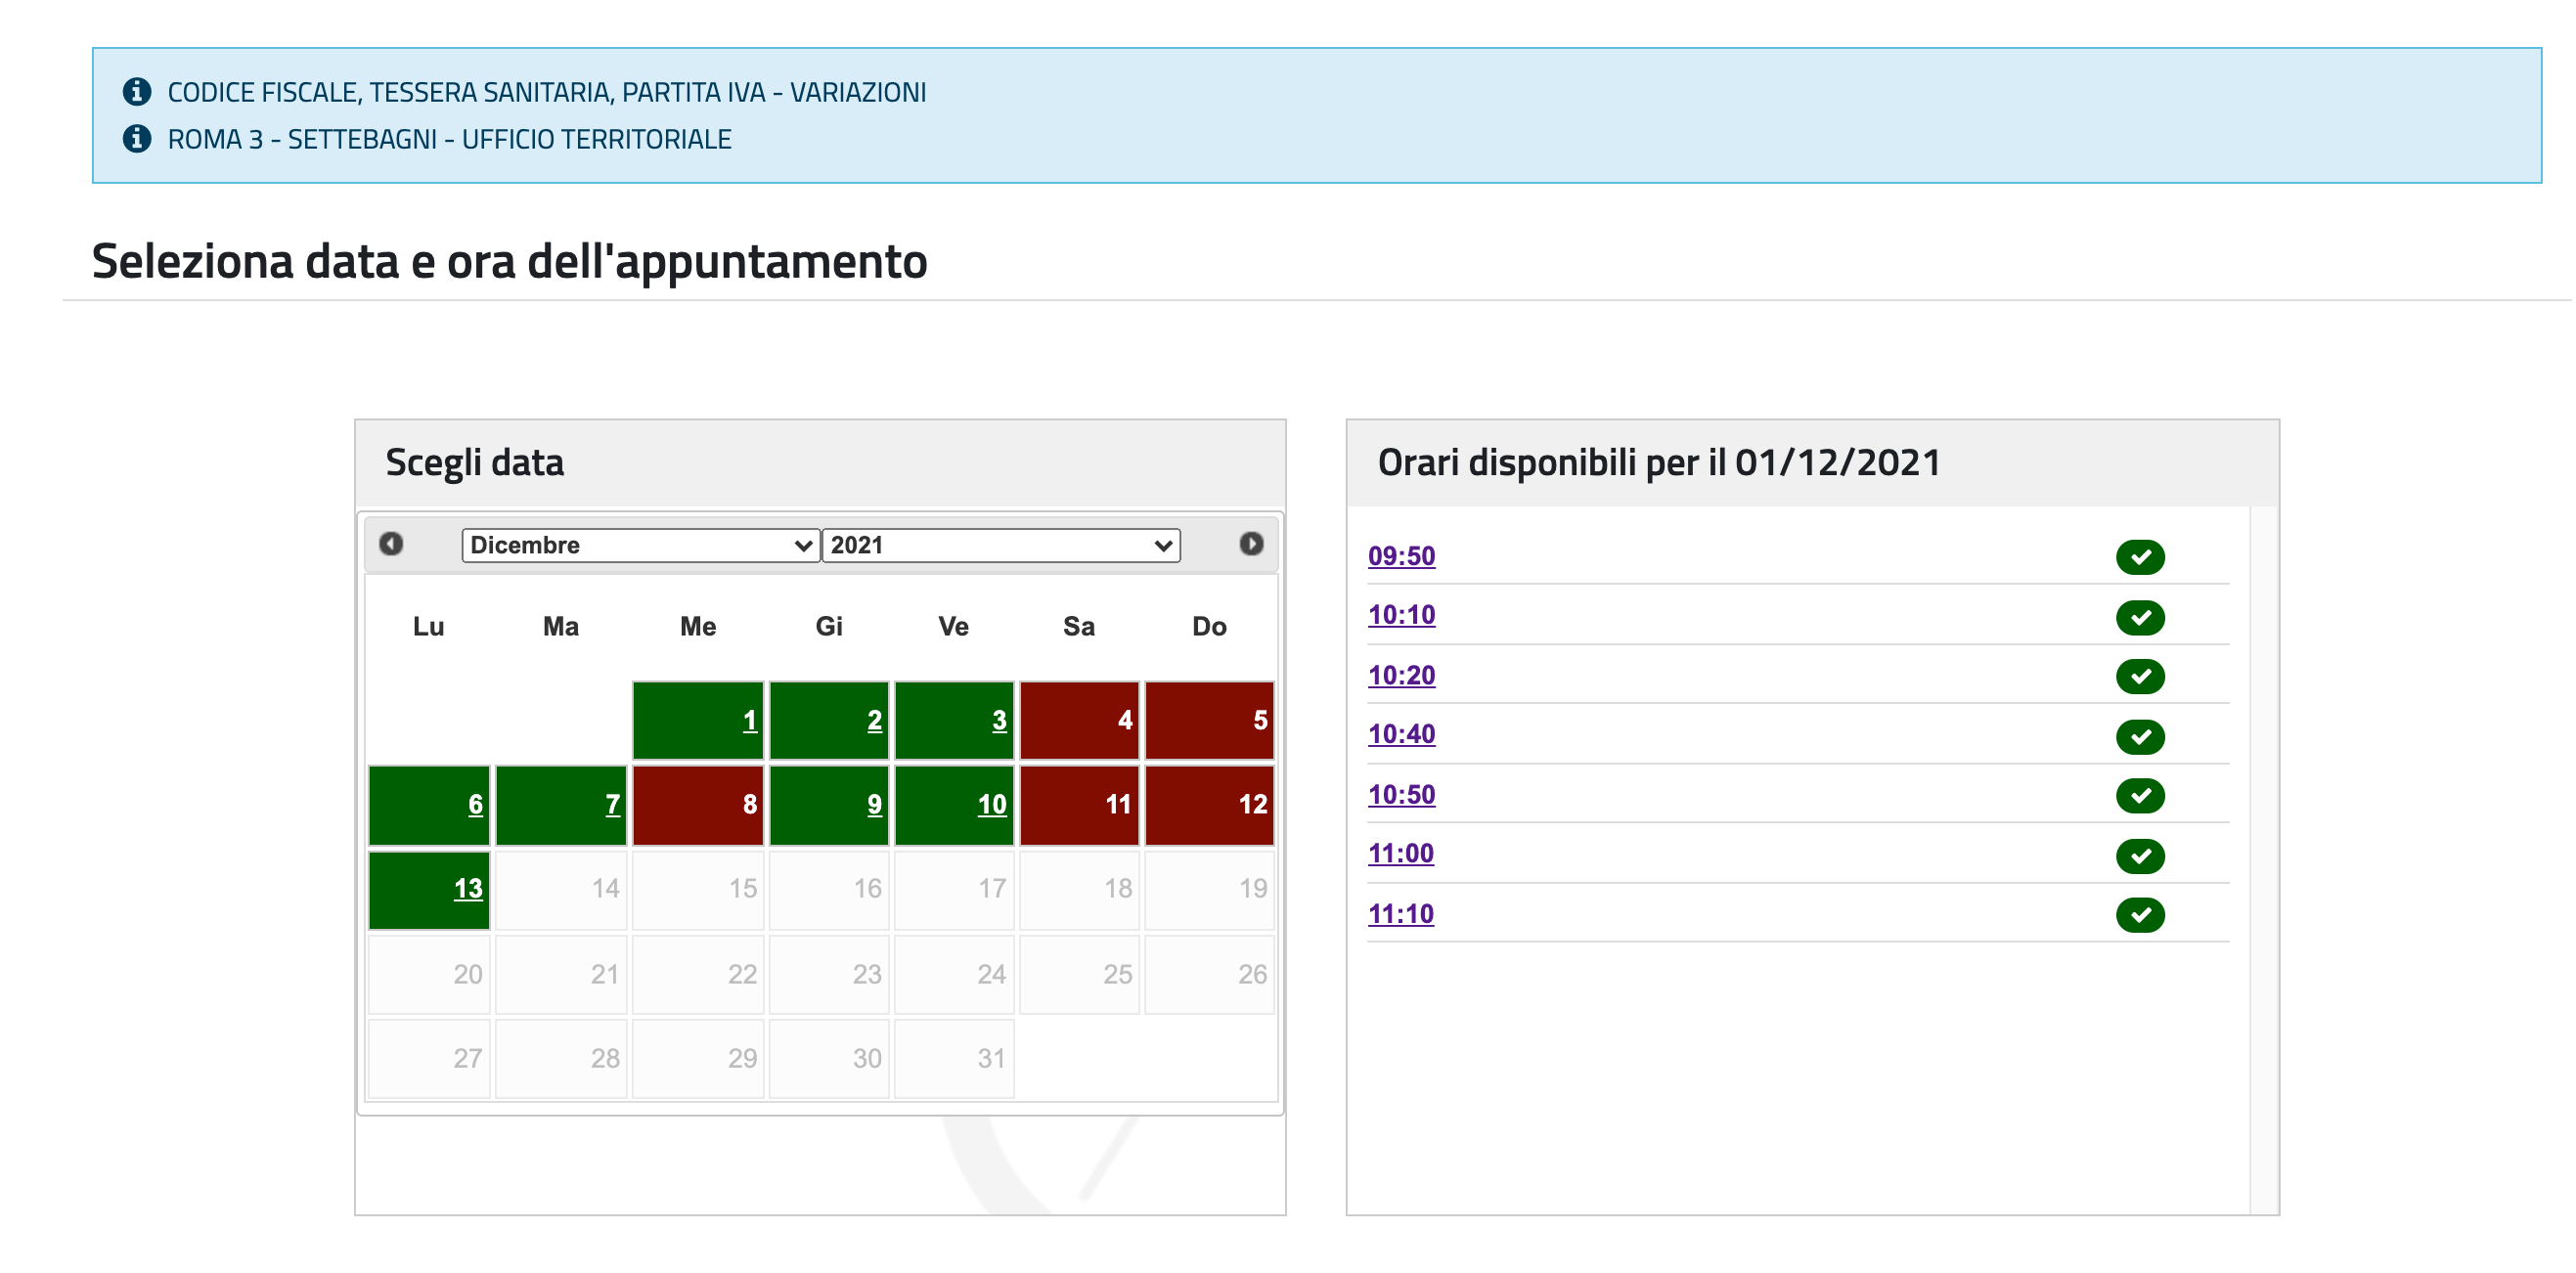Select December 3 in calendar

[954, 720]
